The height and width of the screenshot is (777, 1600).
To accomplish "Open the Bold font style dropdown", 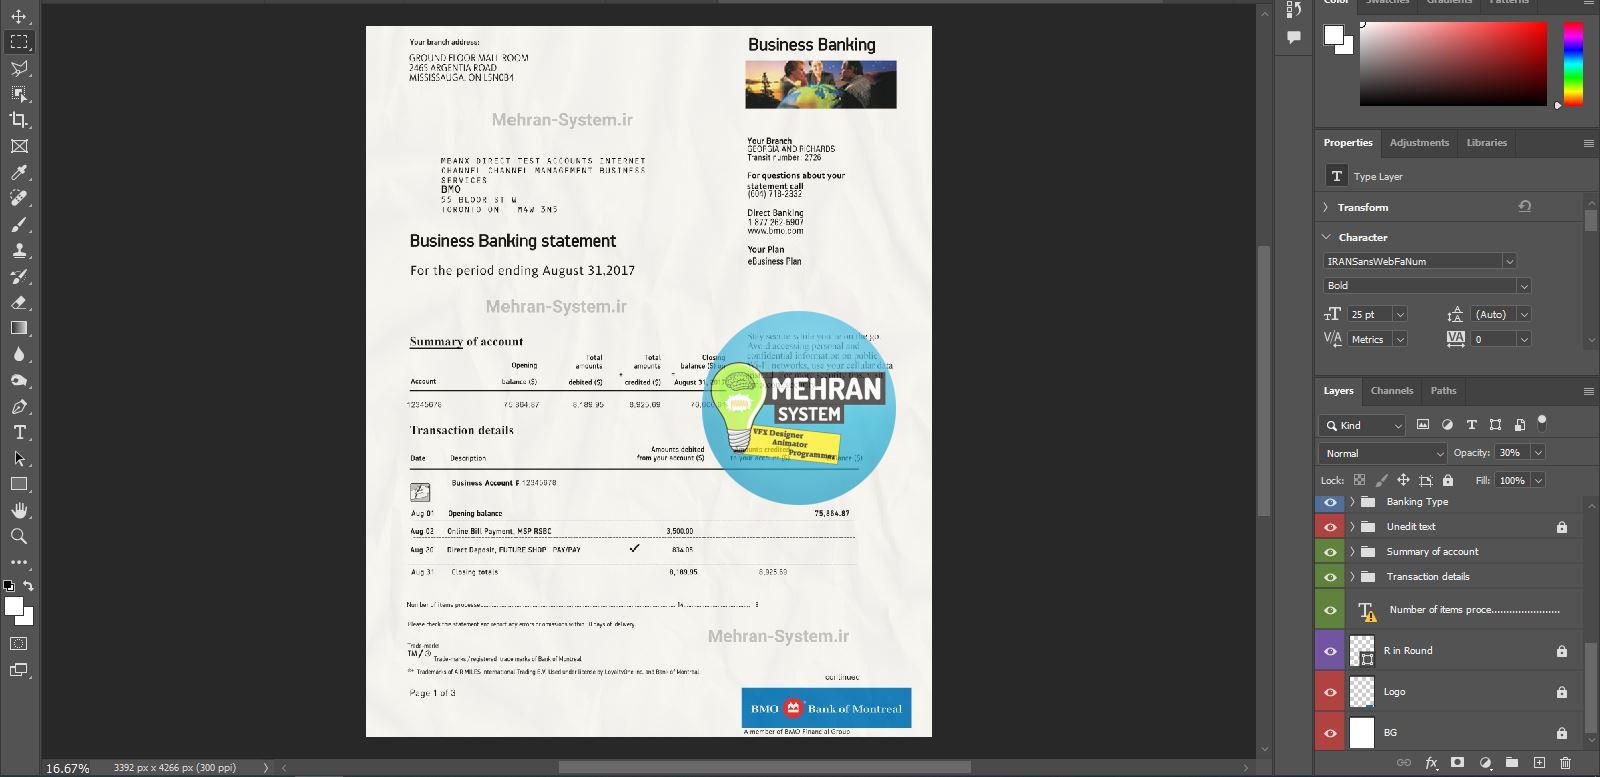I will [x=1524, y=286].
